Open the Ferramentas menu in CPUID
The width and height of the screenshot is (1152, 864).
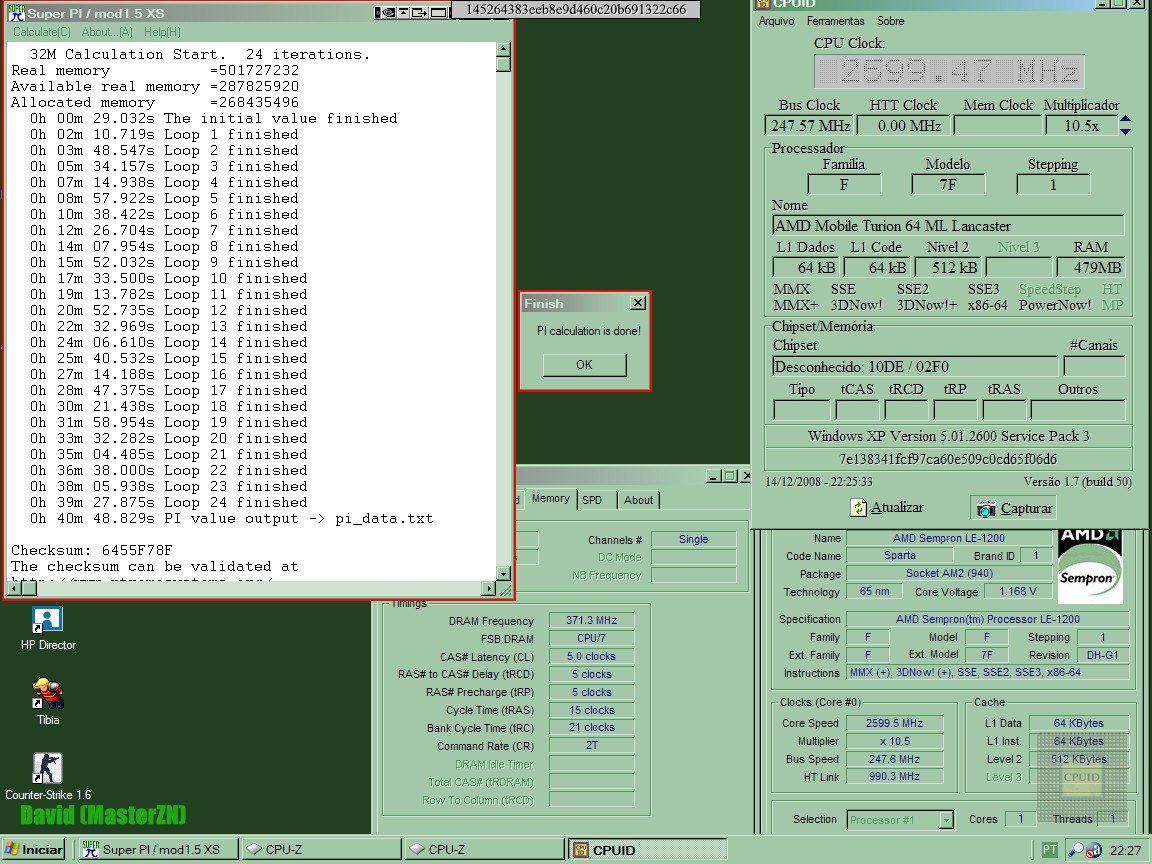835,21
